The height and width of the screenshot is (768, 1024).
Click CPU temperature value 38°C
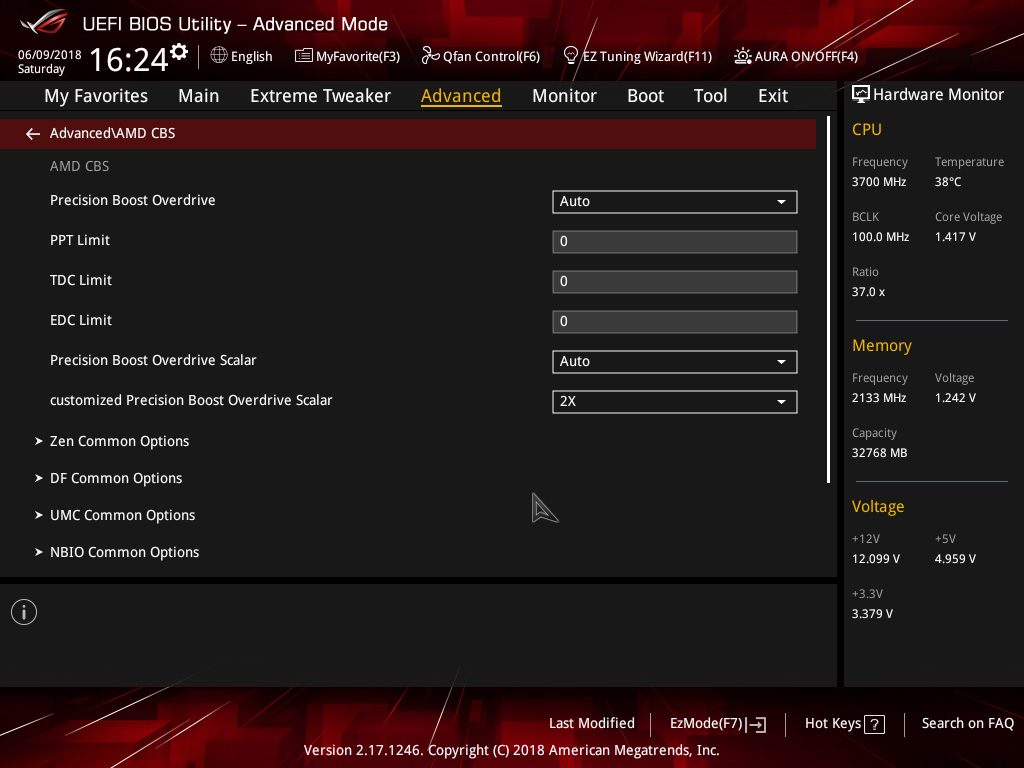pyautogui.click(x=948, y=182)
